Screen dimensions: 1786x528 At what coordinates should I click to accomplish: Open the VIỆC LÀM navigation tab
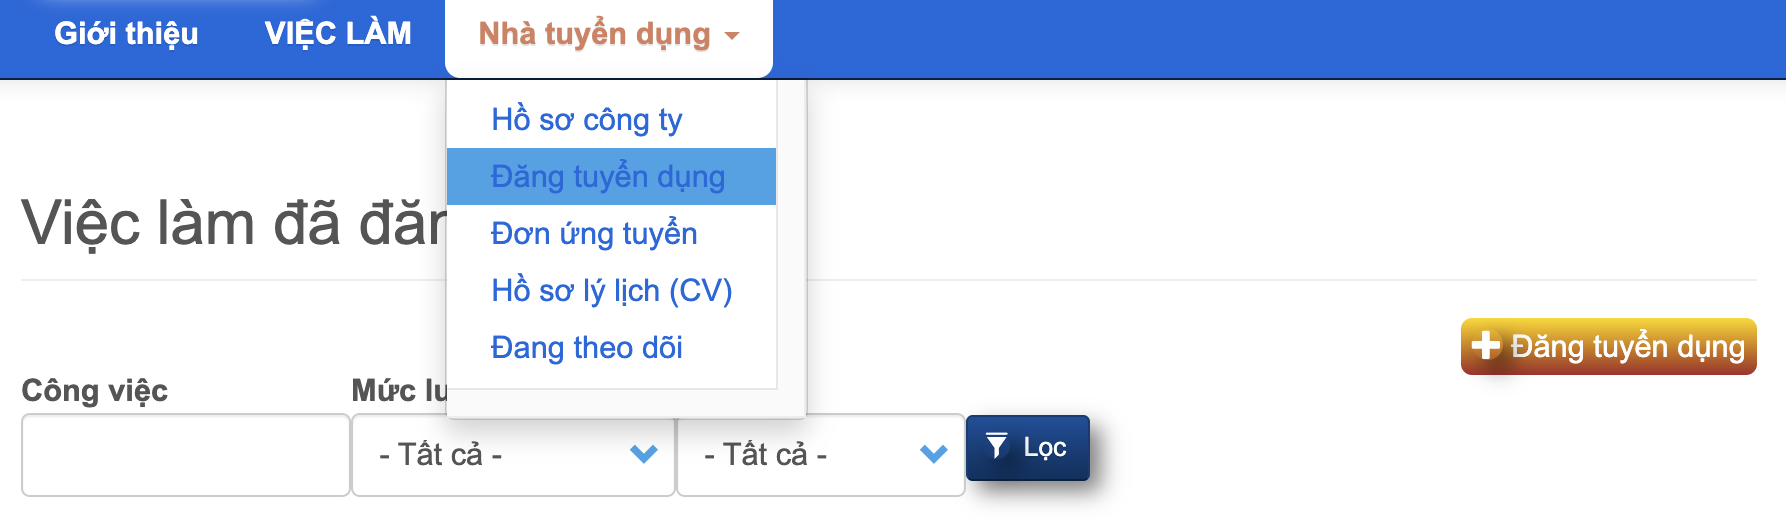point(338,34)
